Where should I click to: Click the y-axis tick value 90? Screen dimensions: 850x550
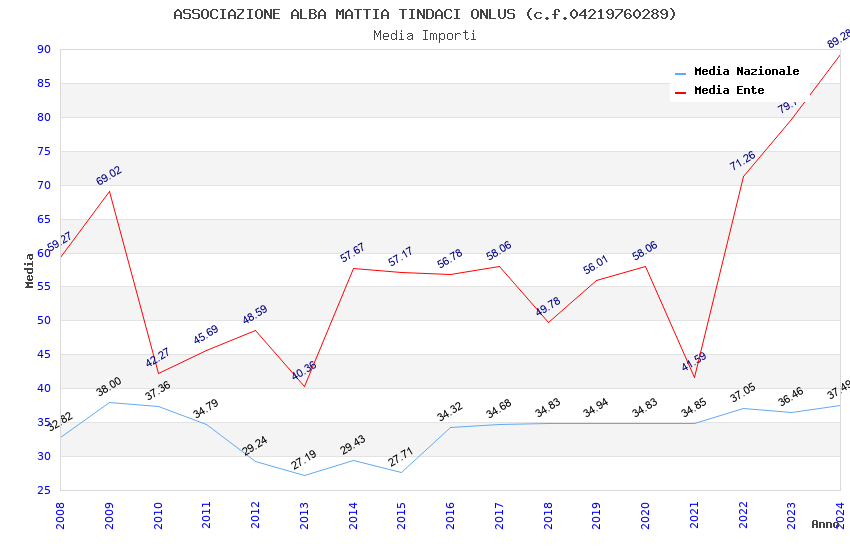click(44, 49)
